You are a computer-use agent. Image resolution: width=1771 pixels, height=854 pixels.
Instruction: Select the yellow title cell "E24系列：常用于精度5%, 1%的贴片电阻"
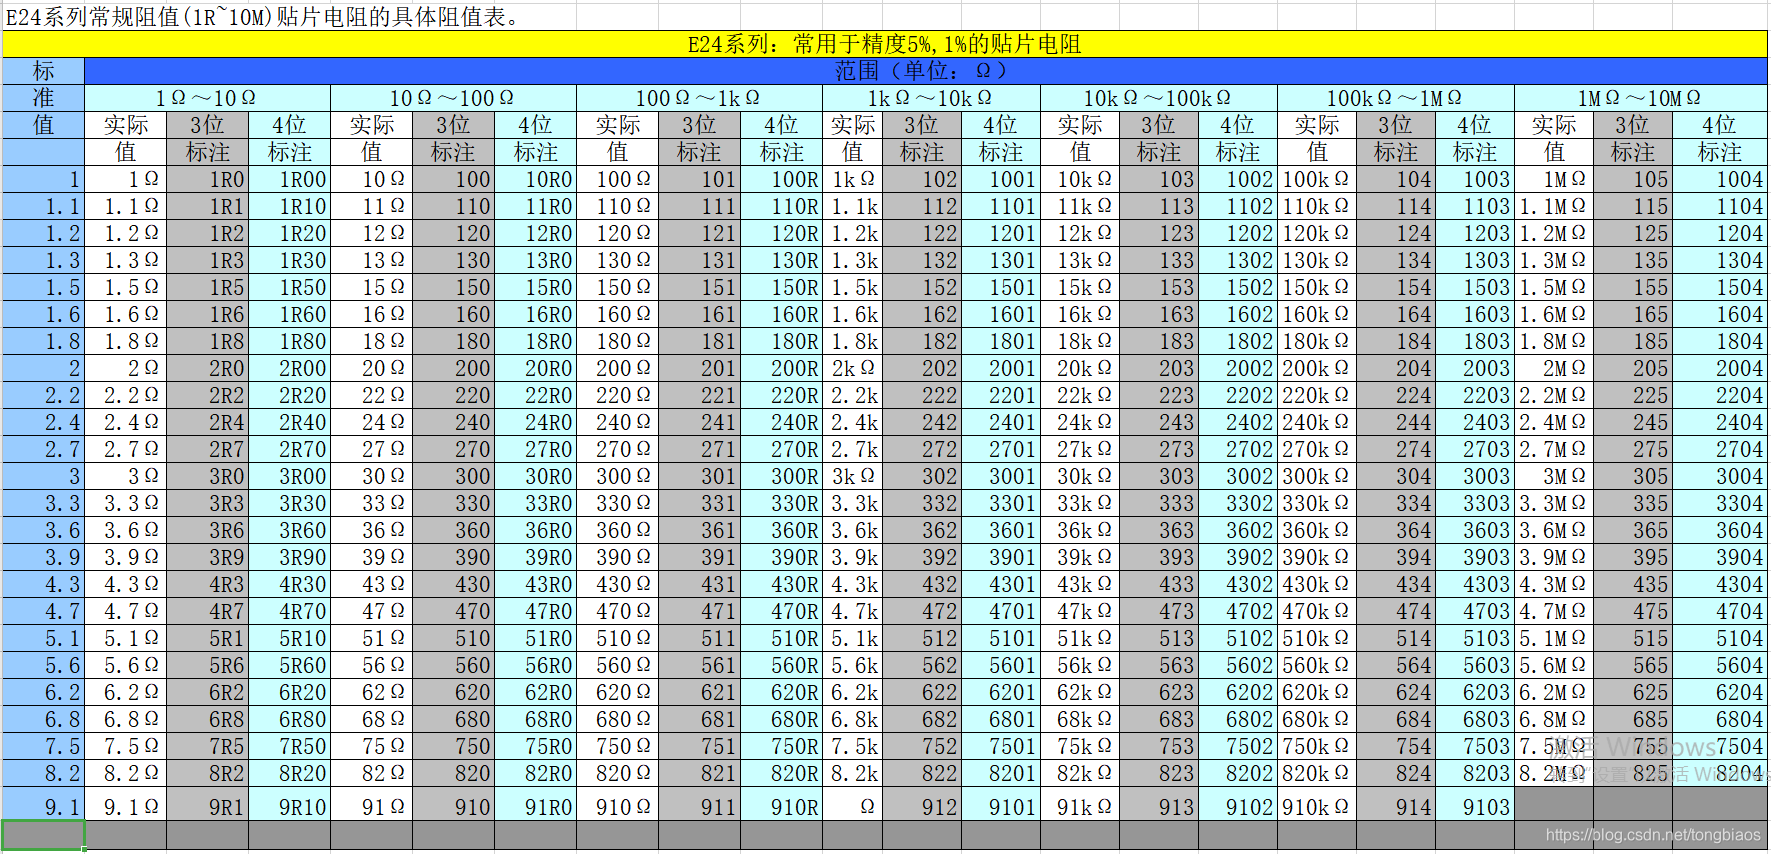tap(885, 44)
